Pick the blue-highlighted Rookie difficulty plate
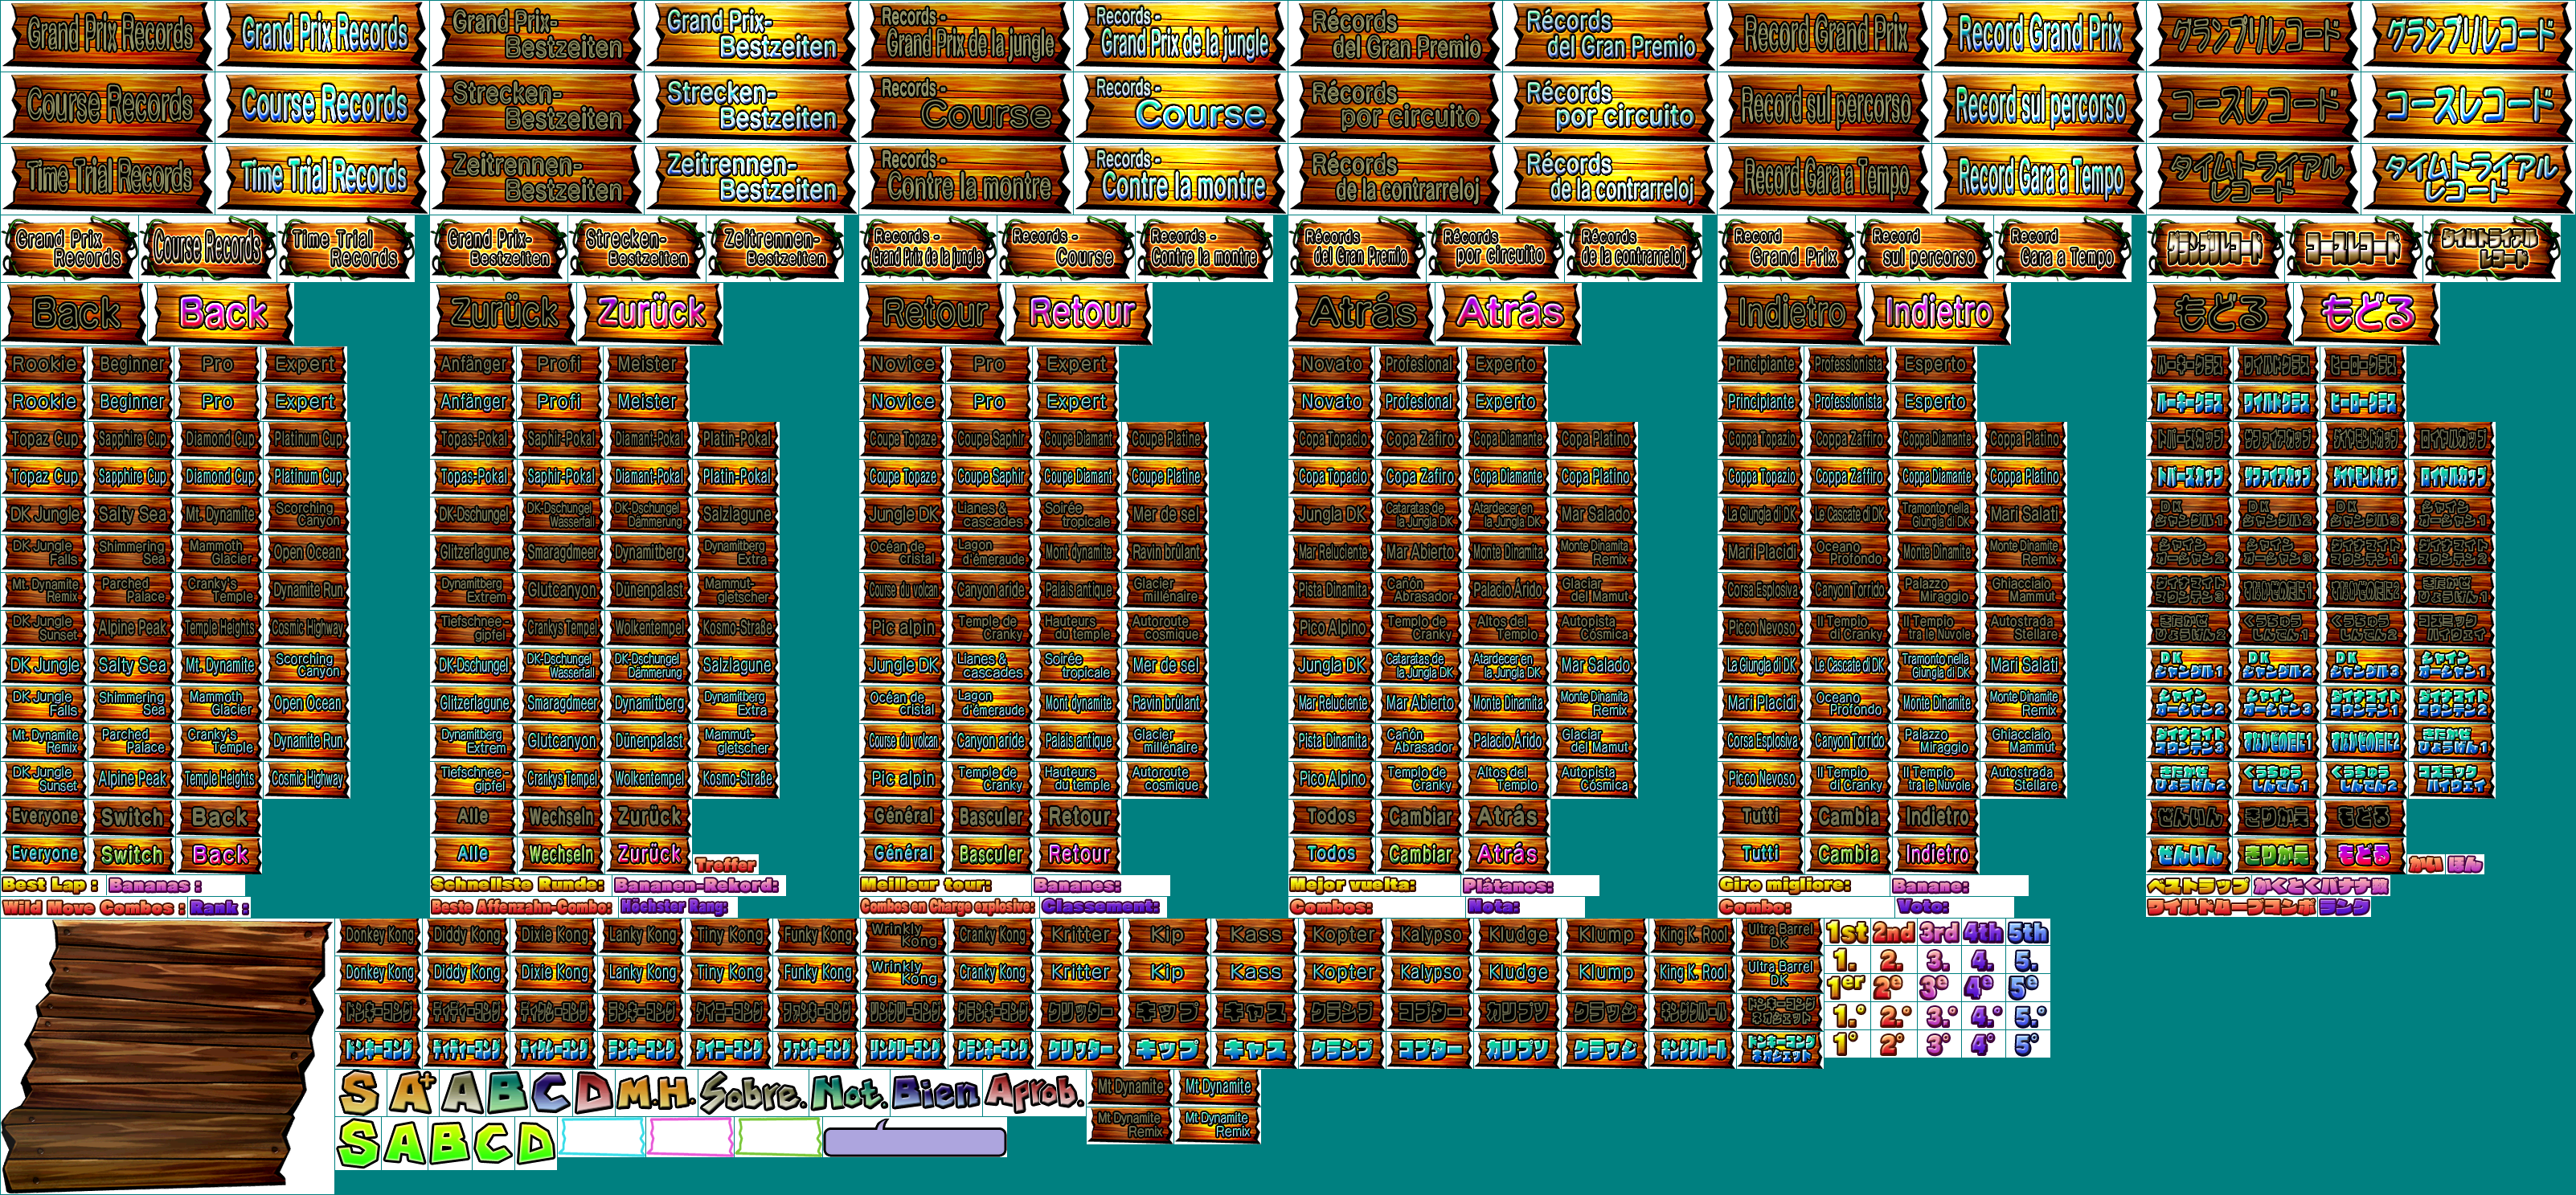Viewport: 2576px width, 1195px height. pos(45,402)
